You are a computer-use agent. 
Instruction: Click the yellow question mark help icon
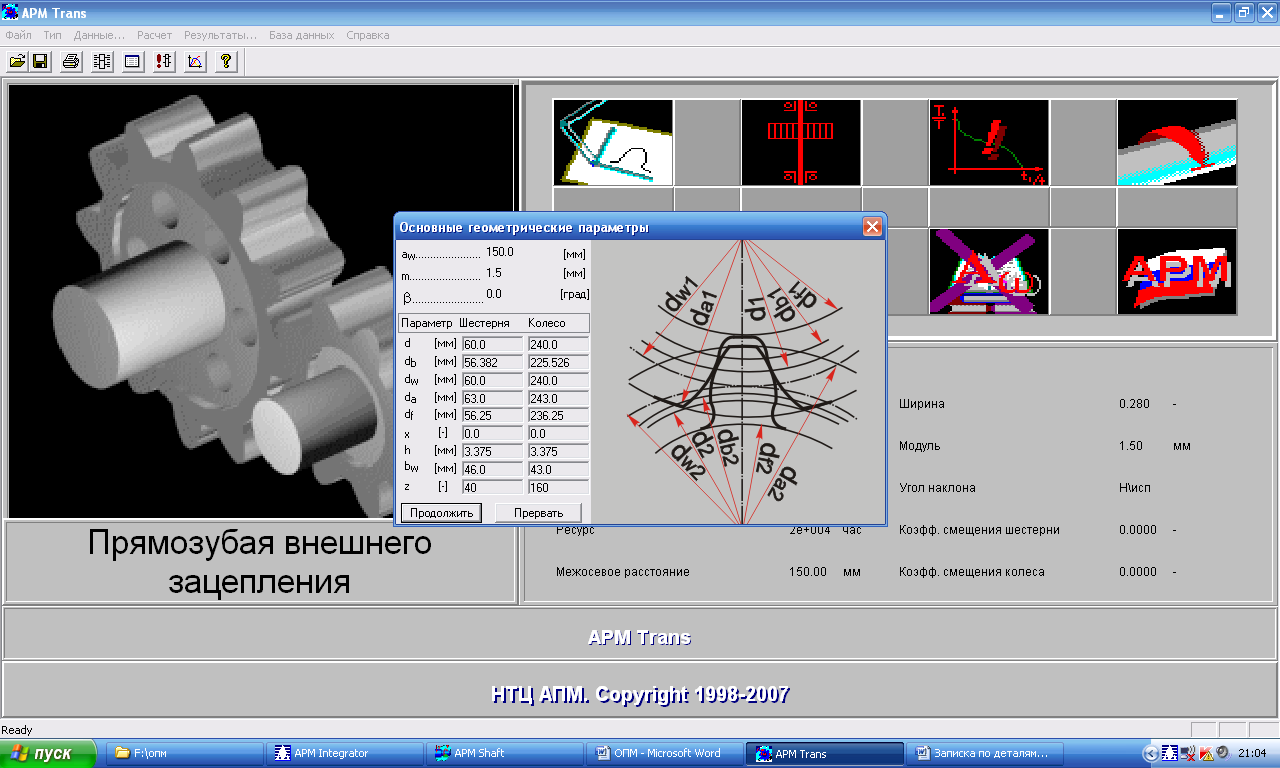(226, 62)
